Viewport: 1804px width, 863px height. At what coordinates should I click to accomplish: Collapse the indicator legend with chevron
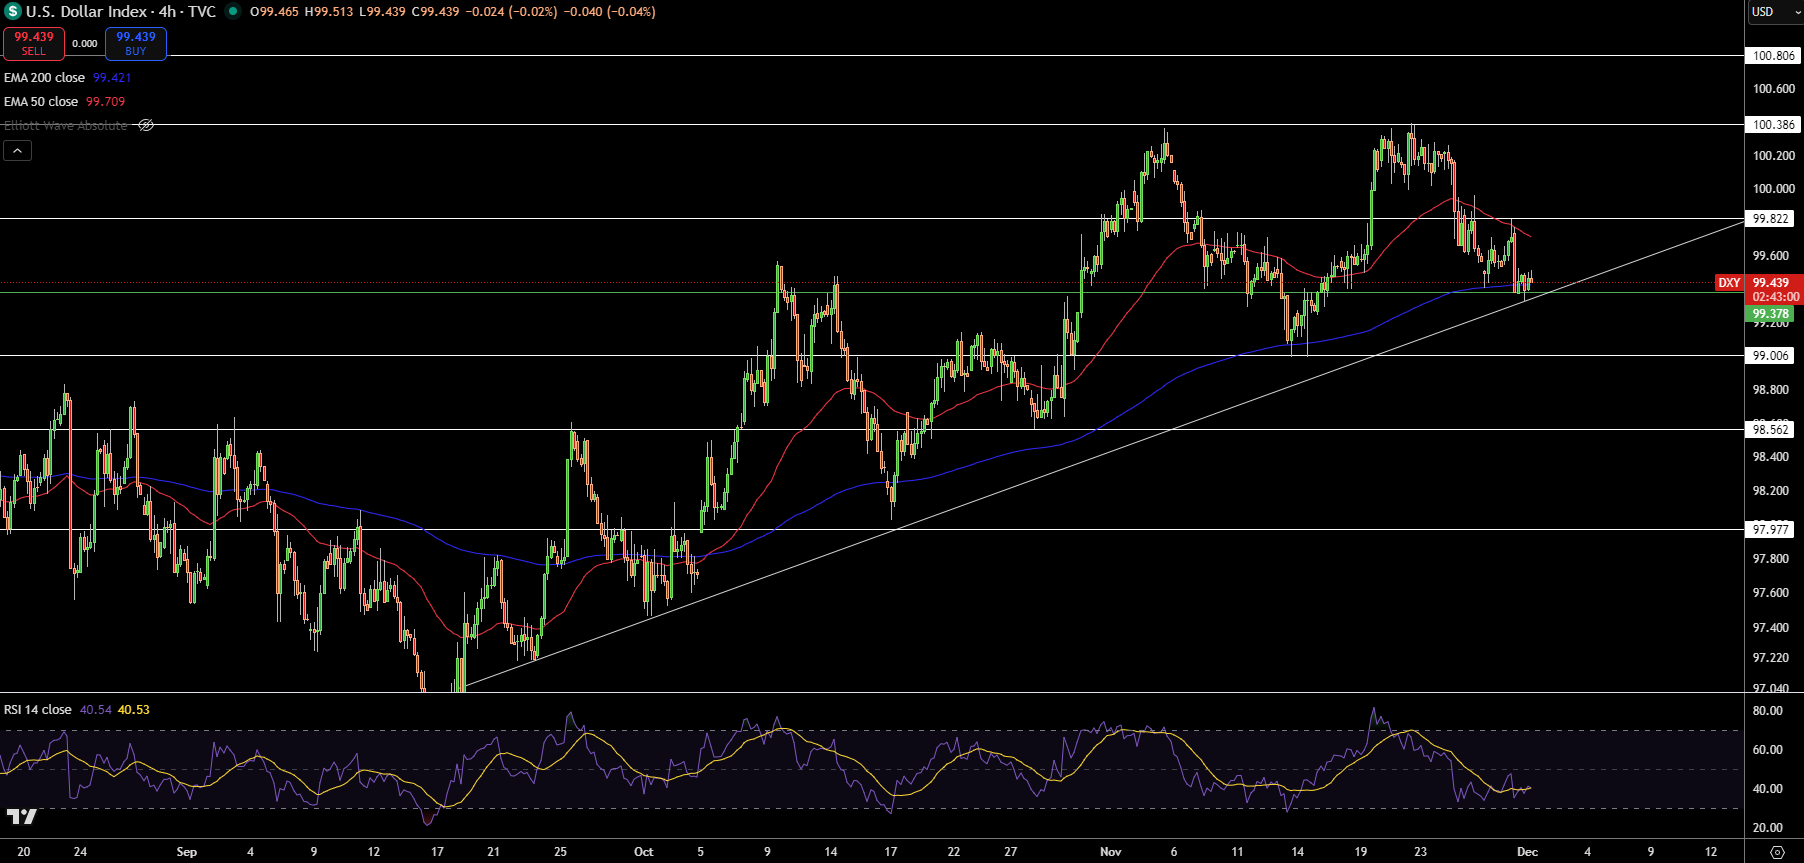point(18,151)
